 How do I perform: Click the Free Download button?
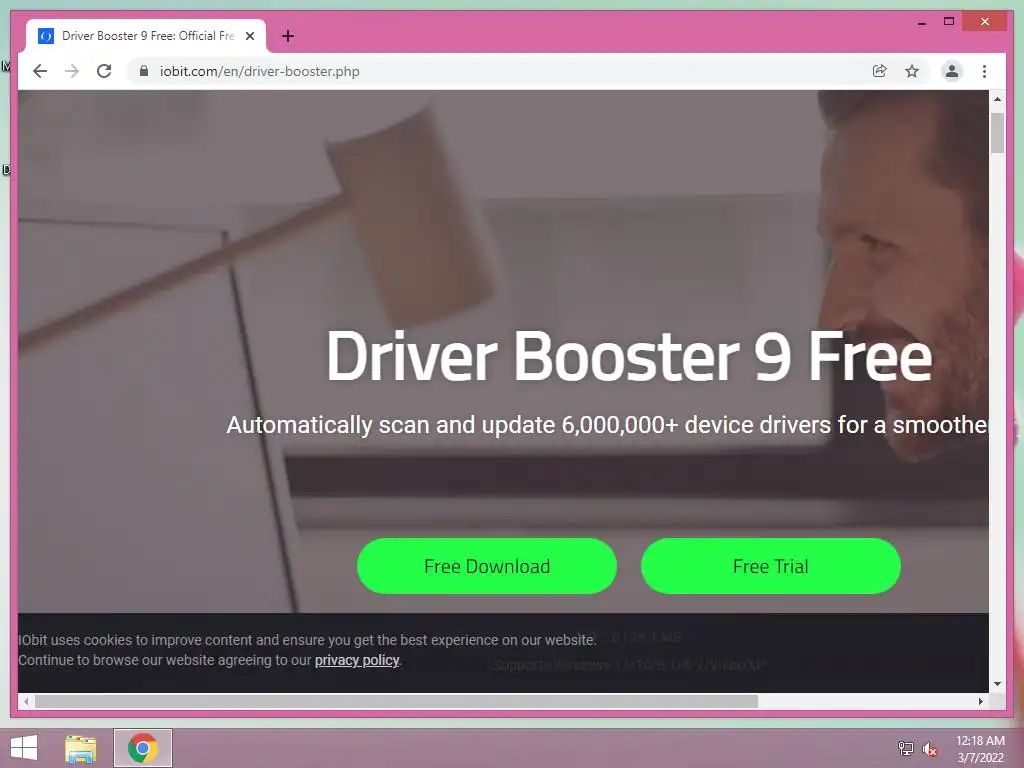[487, 566]
